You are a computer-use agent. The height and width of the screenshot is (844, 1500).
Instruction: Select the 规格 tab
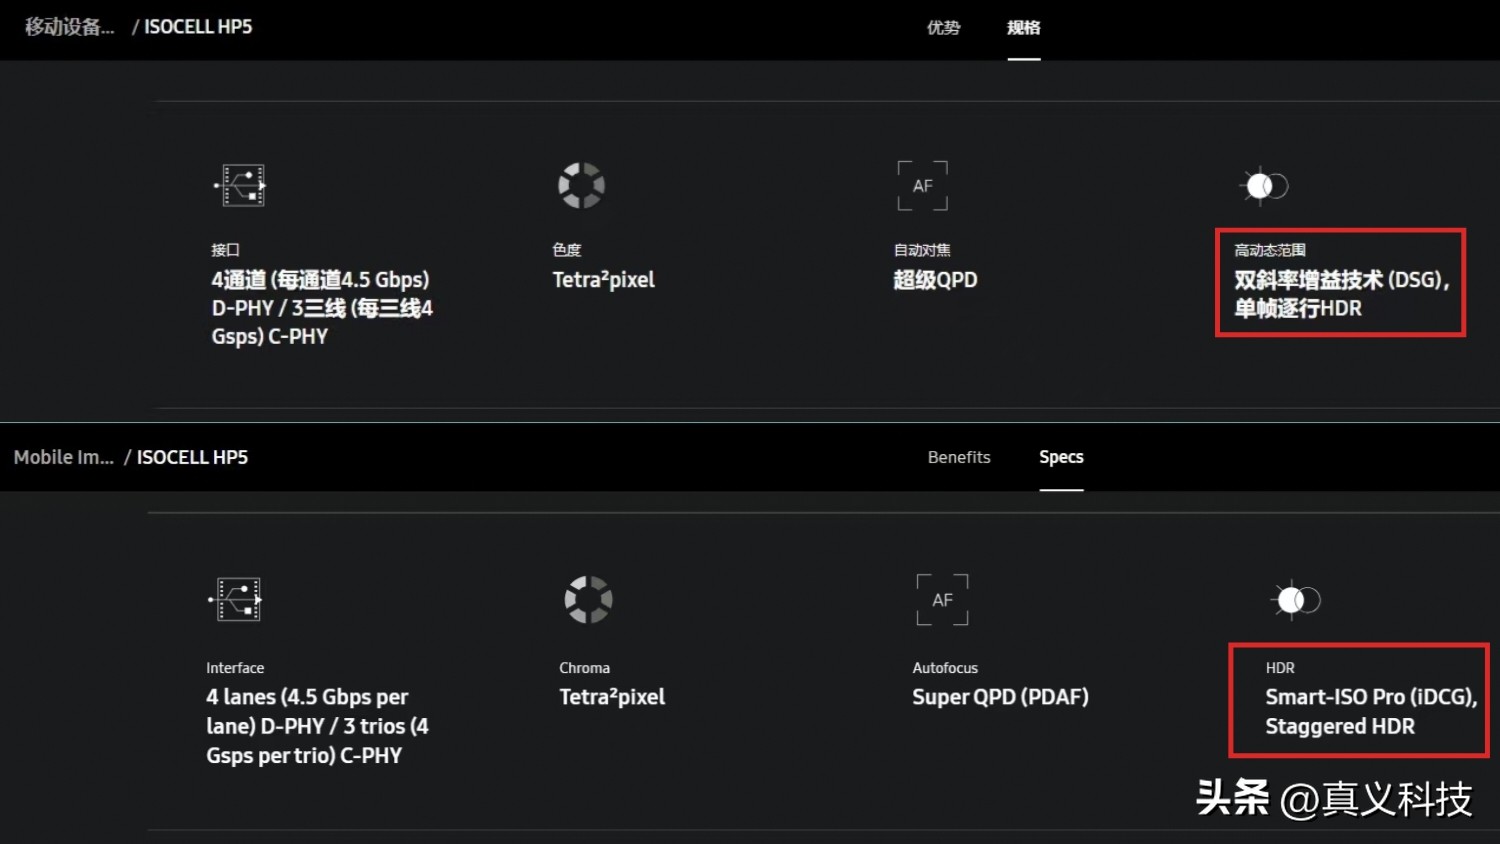1023,28
